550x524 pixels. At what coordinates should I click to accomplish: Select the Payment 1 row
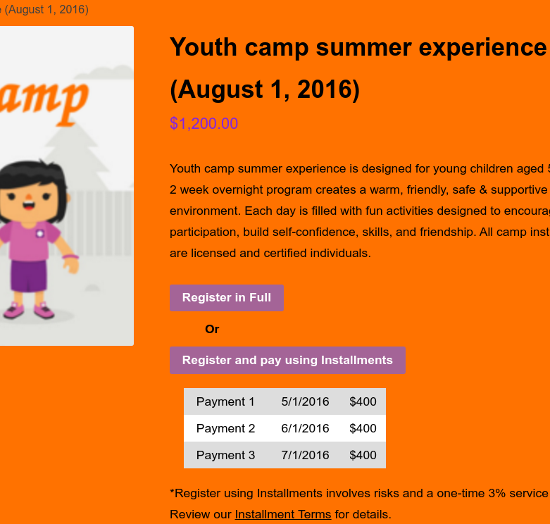click(285, 402)
